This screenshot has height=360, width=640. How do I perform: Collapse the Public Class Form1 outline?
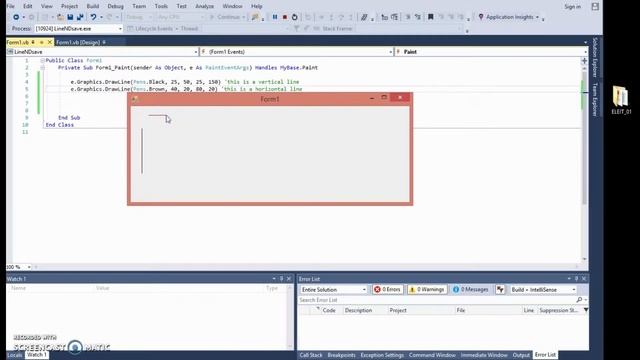42,60
